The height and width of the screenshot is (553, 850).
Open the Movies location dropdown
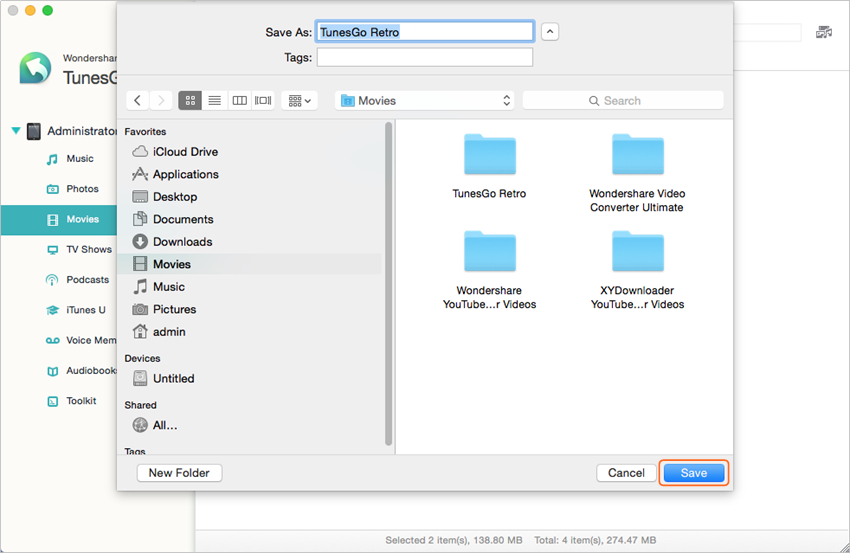coord(425,100)
